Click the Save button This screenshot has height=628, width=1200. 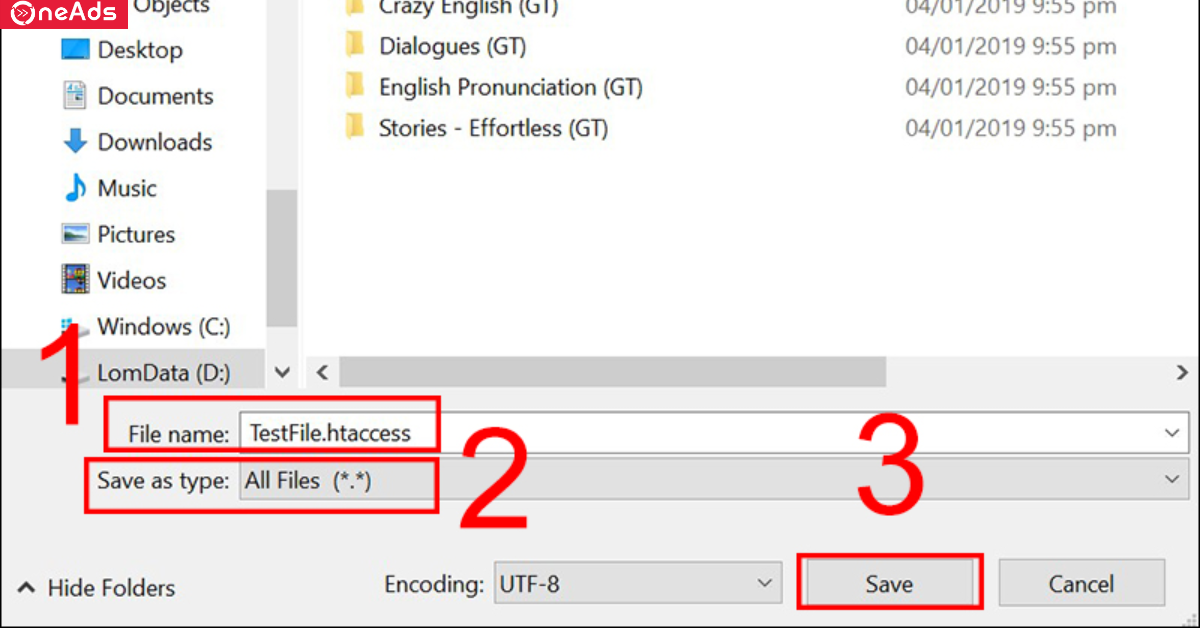click(889, 583)
